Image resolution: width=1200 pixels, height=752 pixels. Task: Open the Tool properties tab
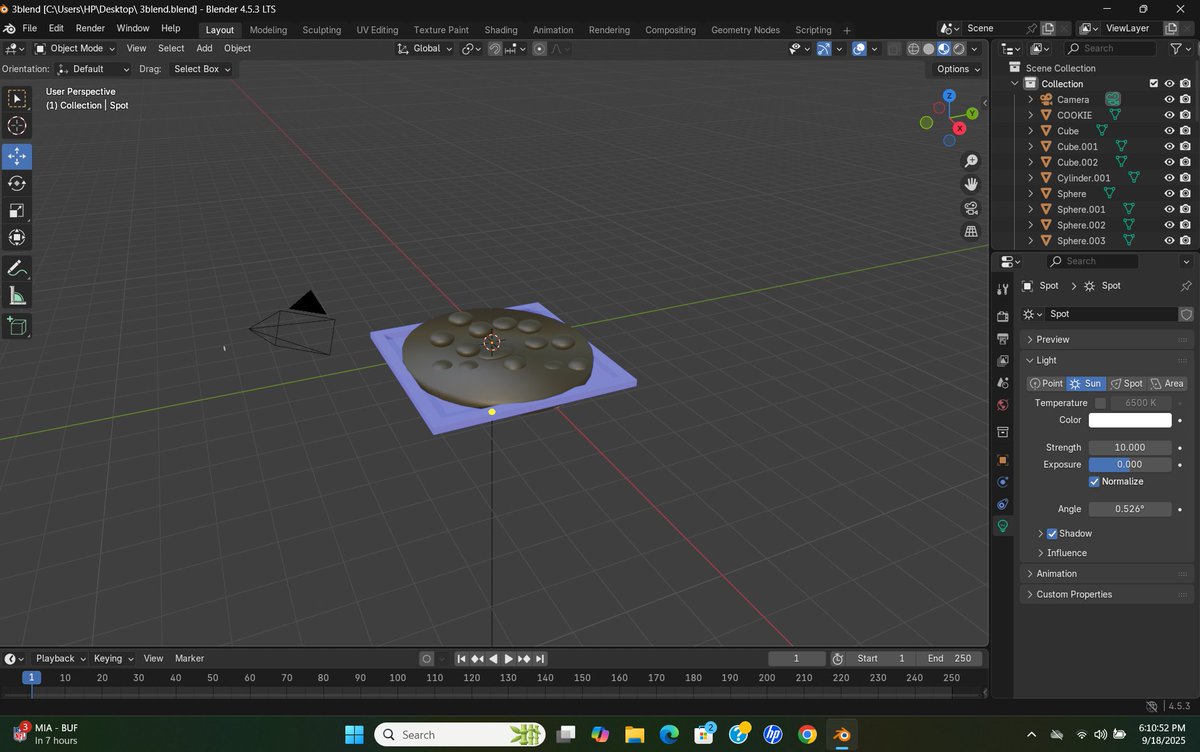(1003, 289)
